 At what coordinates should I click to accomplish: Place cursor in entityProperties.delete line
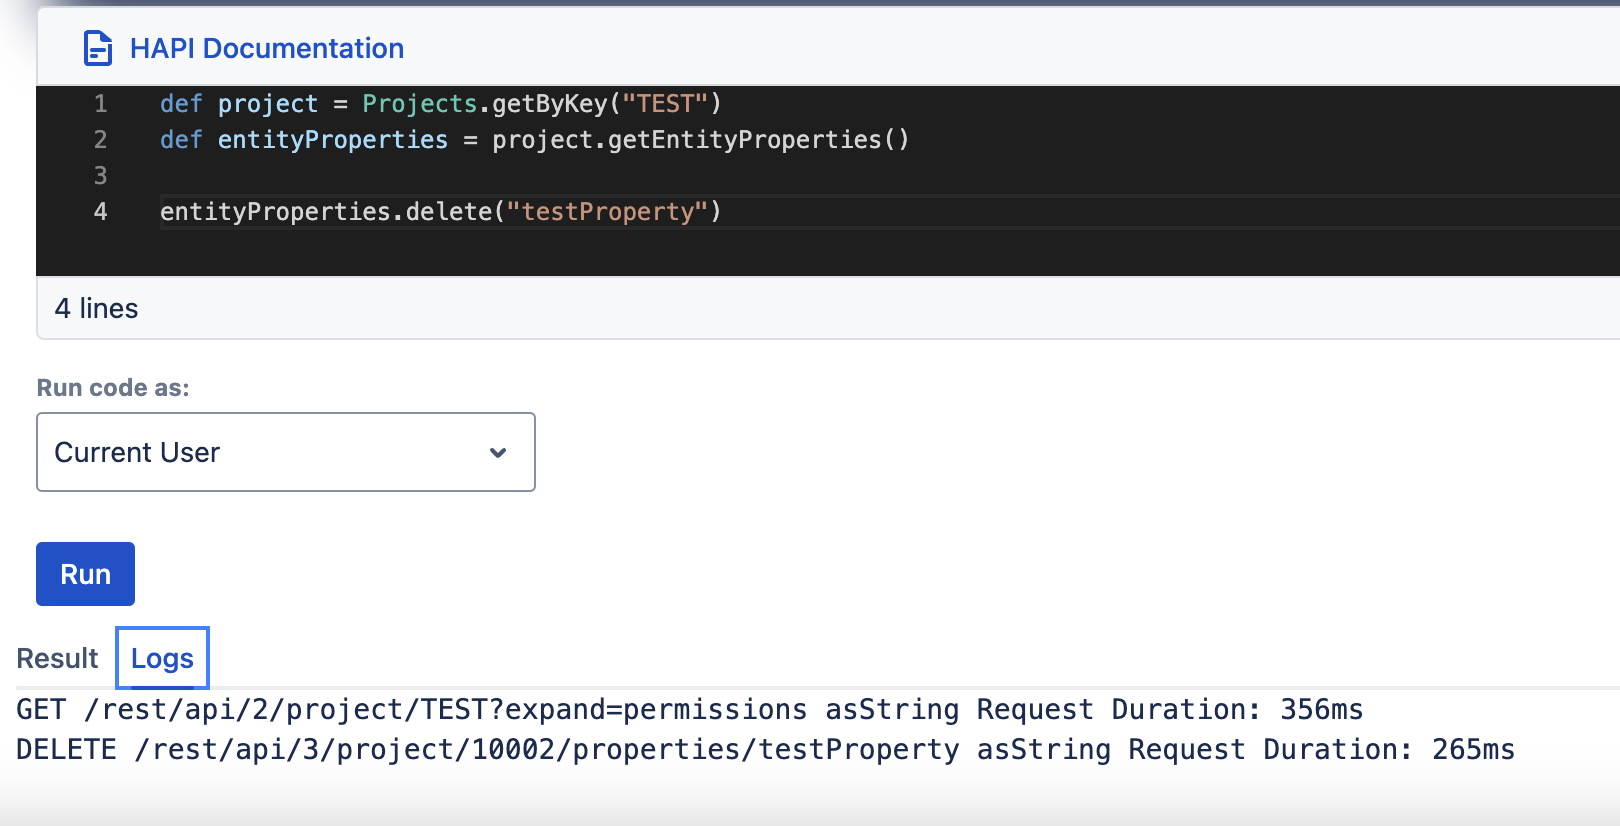point(441,212)
